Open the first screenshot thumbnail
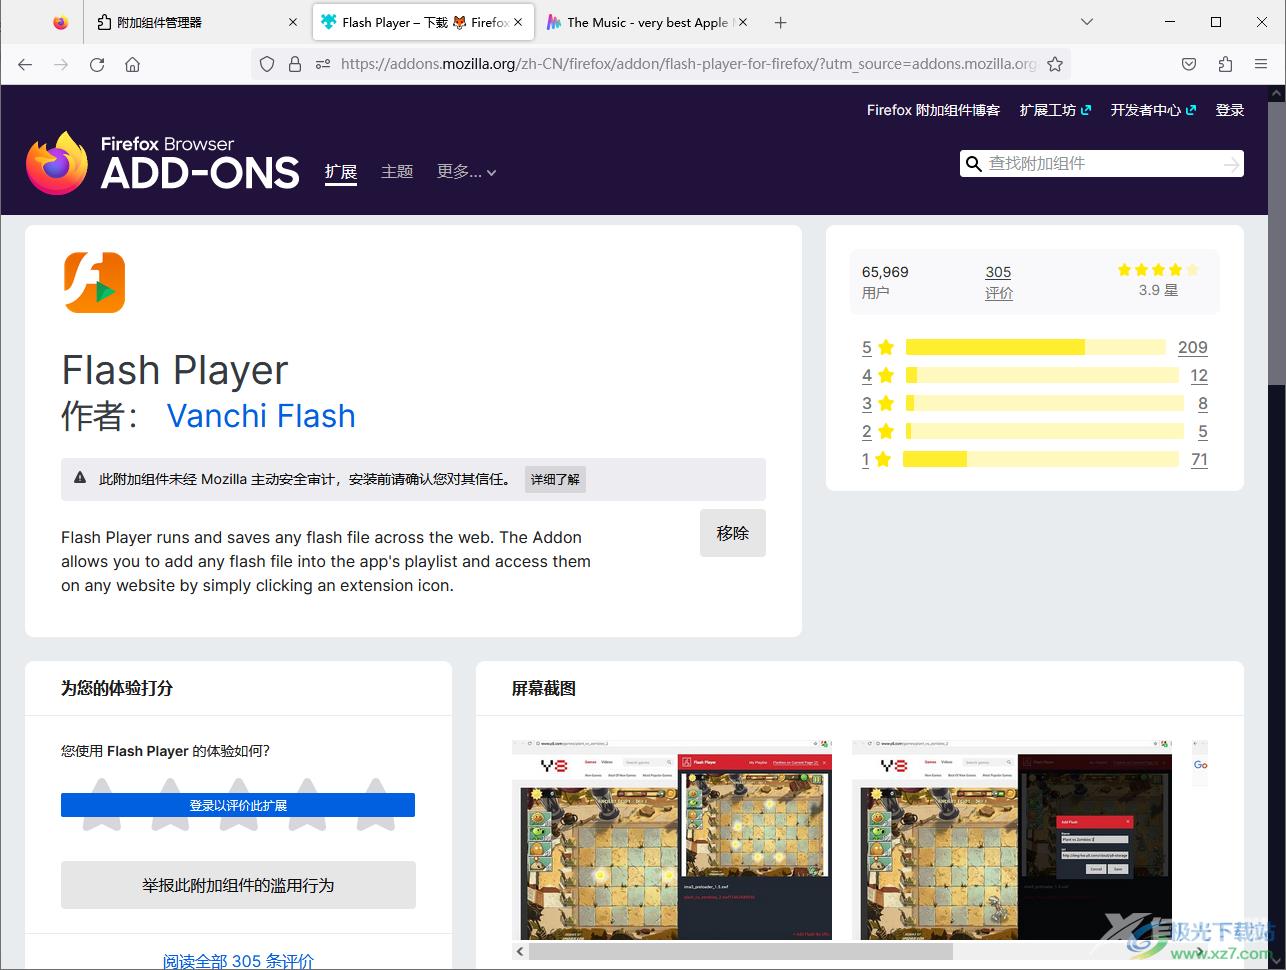Viewport: 1286px width, 970px height. 672,839
